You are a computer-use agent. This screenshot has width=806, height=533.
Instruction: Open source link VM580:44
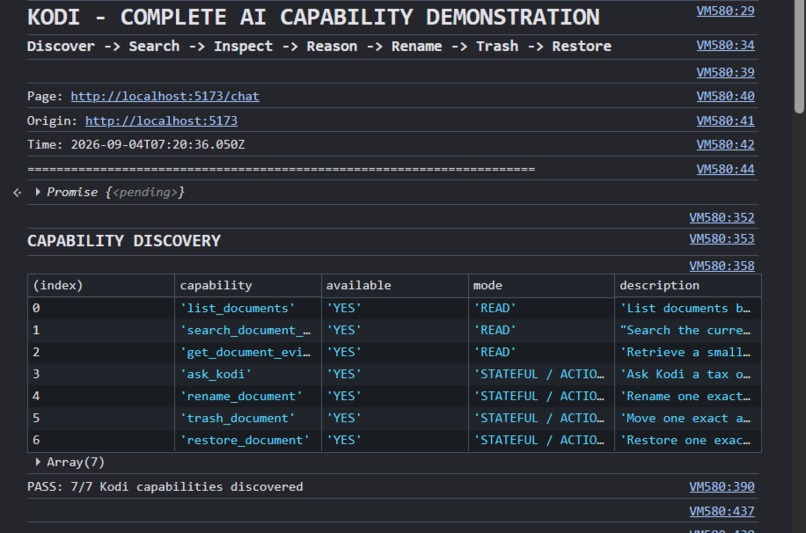725,169
